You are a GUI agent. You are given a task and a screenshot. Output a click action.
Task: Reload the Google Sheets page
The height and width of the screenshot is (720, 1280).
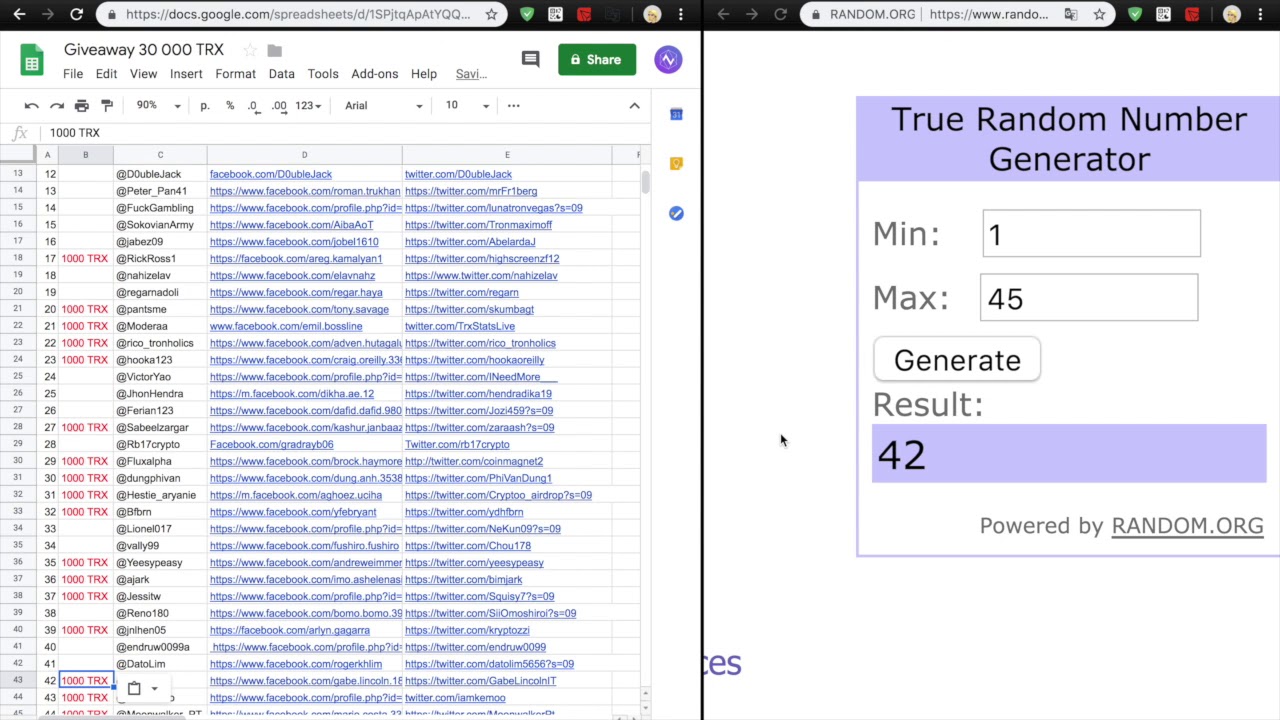pyautogui.click(x=77, y=15)
